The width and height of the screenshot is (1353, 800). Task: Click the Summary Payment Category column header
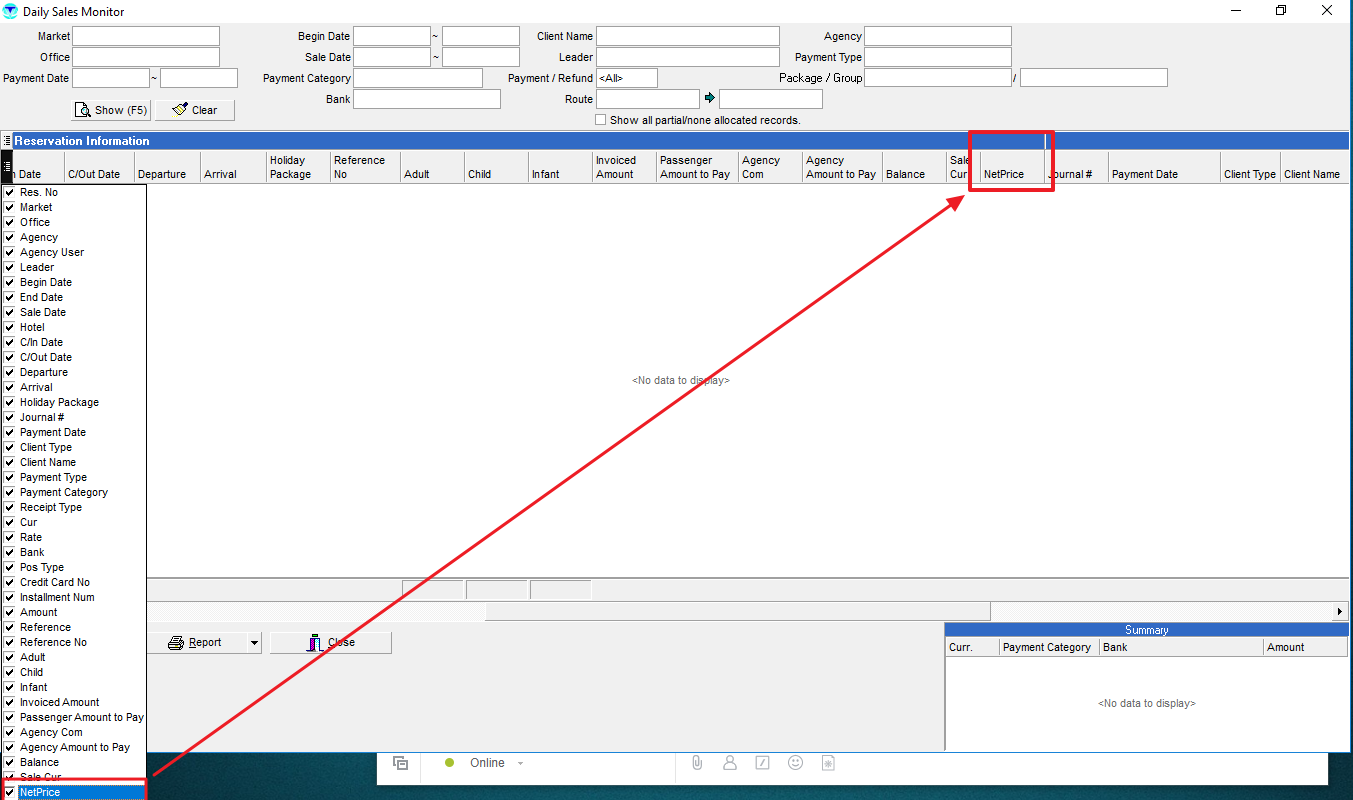click(1049, 647)
